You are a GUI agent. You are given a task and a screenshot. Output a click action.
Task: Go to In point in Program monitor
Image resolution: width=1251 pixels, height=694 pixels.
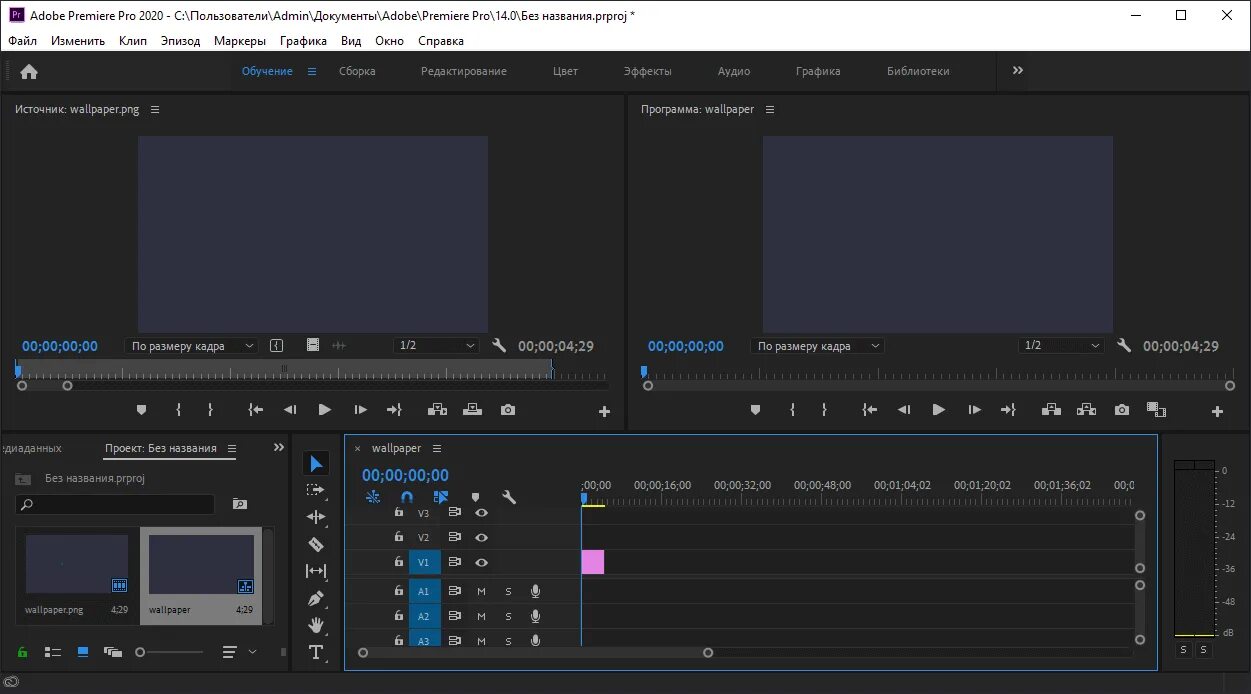[870, 410]
